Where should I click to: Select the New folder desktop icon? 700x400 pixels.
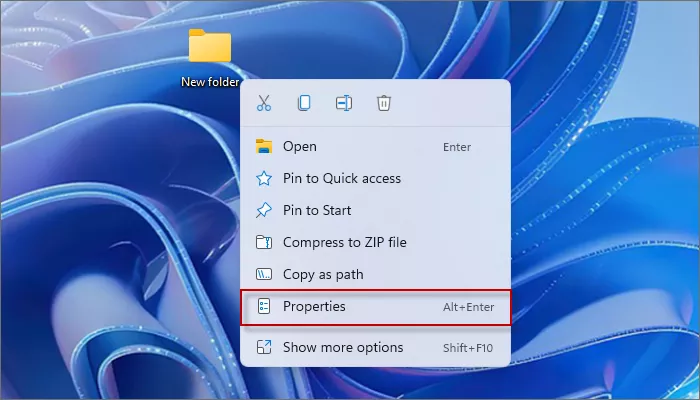[210, 58]
